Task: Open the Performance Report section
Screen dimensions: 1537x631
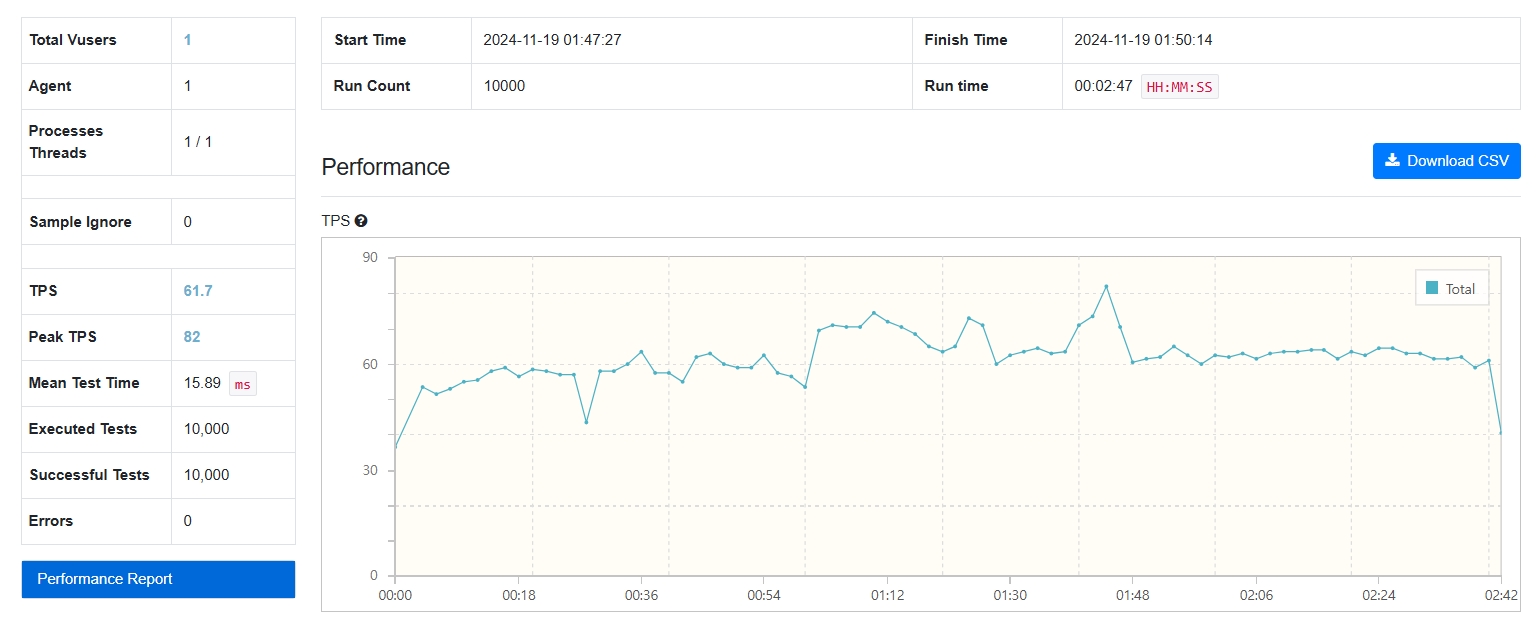Action: (158, 579)
